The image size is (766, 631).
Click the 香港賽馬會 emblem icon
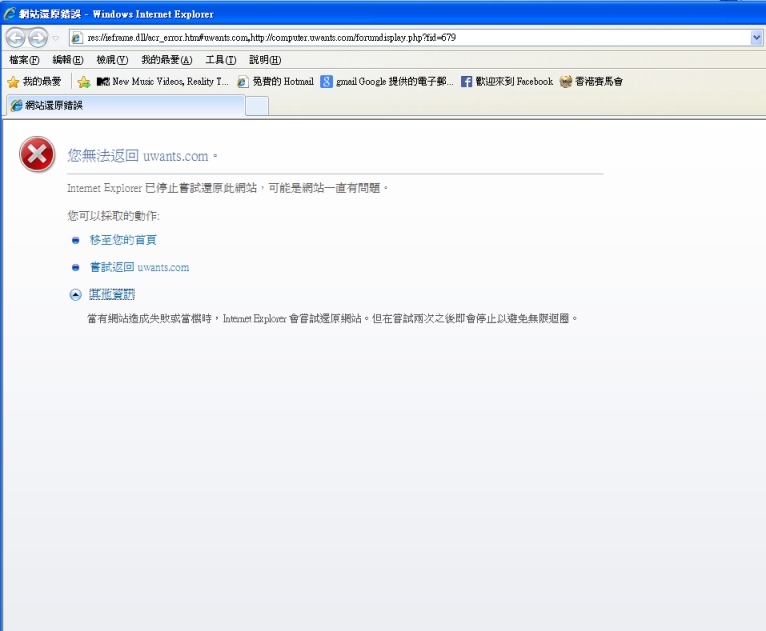(566, 82)
